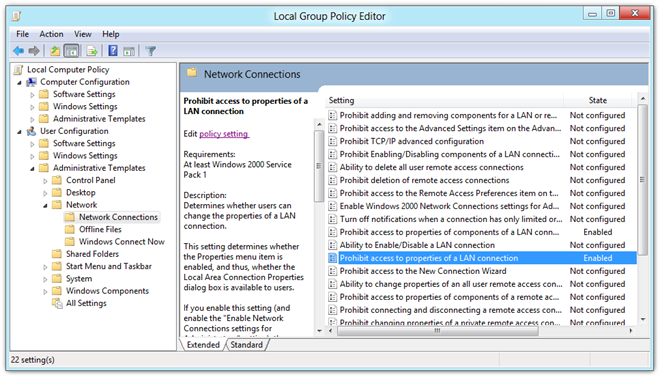Click the Up one level folder icon

[x=55, y=51]
